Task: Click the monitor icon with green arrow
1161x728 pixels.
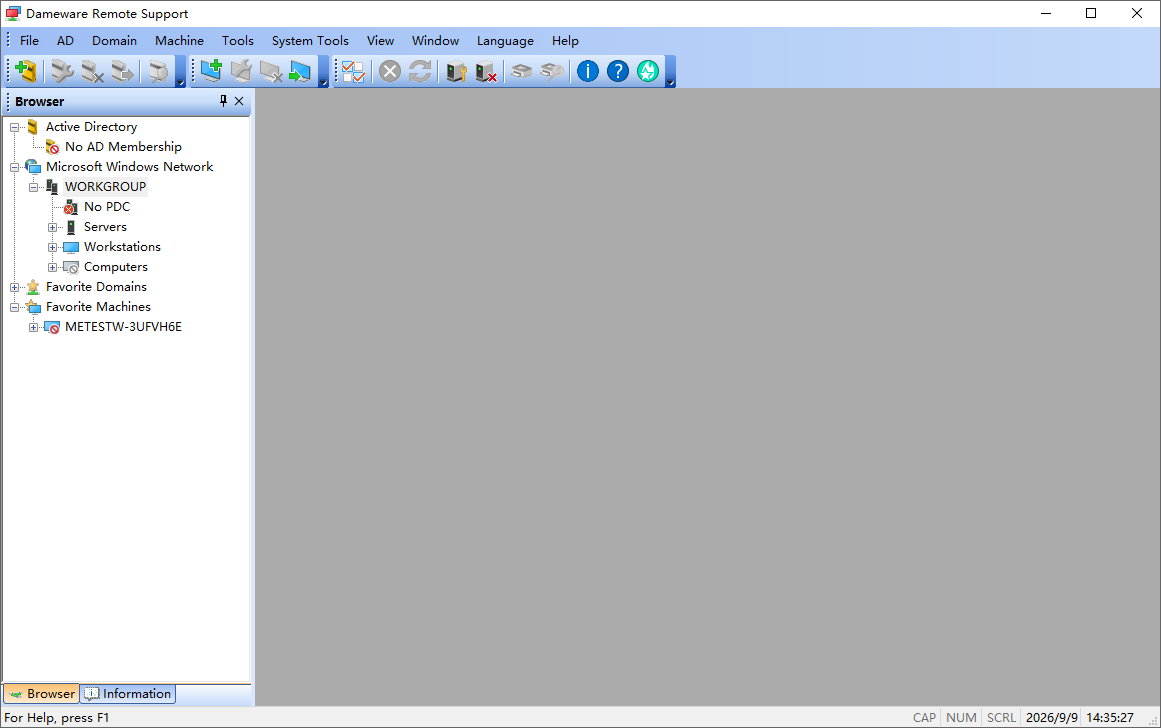Action: 301,71
